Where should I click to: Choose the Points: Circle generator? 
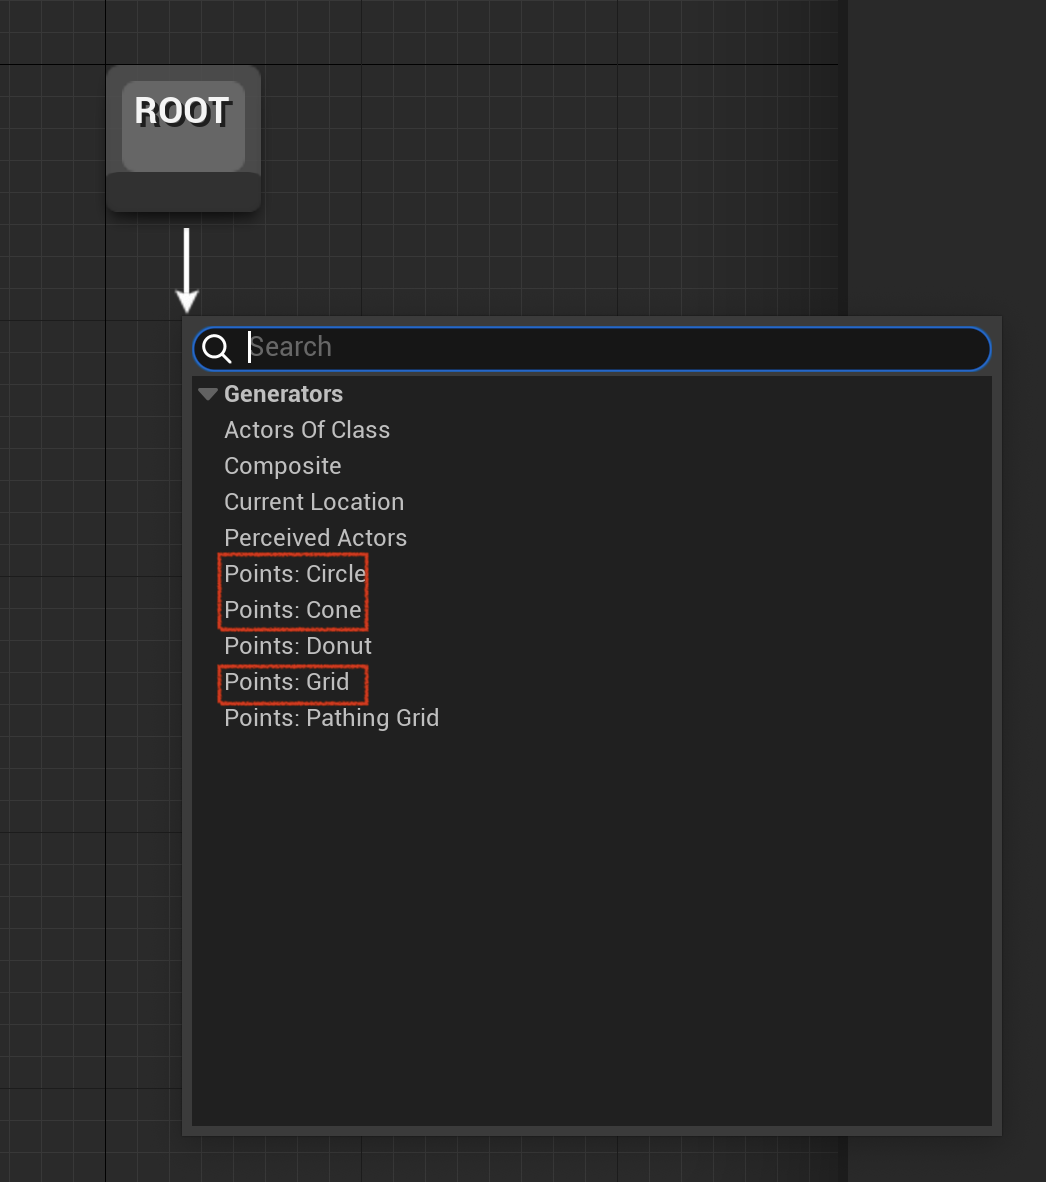click(x=295, y=574)
